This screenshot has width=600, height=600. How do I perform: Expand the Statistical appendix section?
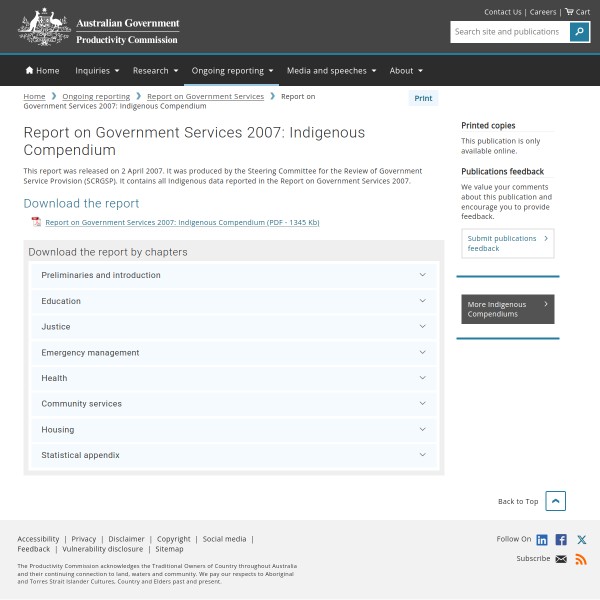pos(234,455)
